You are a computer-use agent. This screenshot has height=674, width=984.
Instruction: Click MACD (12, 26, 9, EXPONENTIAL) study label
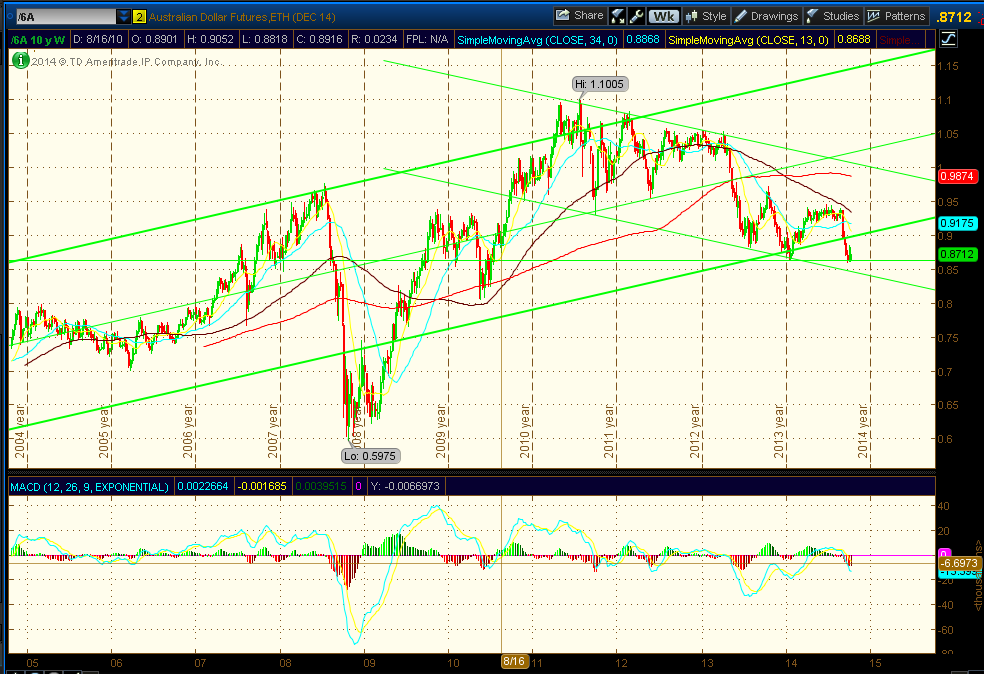pyautogui.click(x=89, y=486)
